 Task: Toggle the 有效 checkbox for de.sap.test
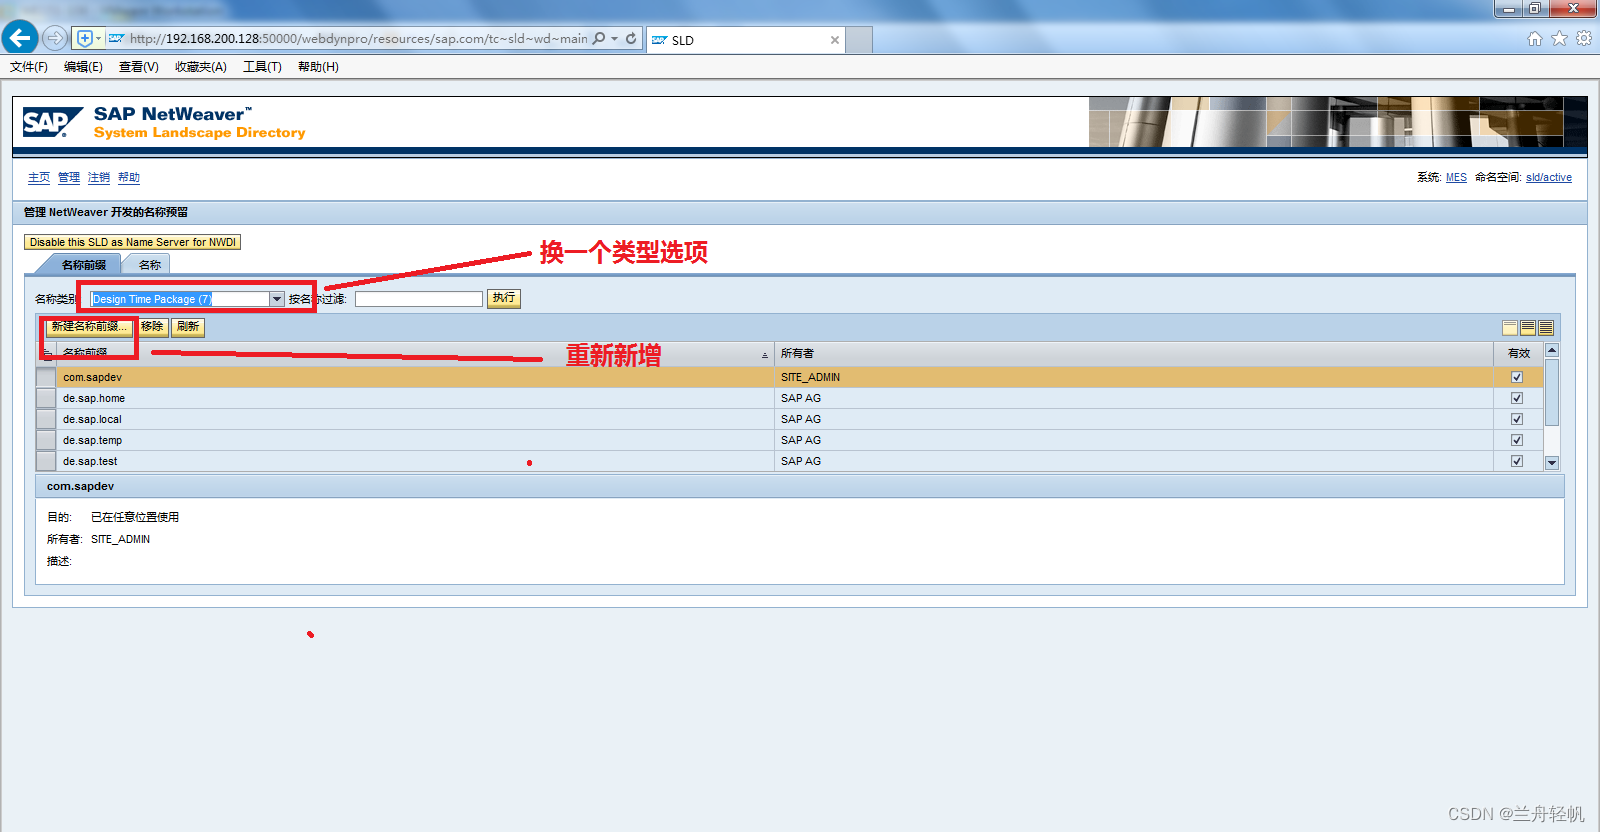pos(1517,461)
